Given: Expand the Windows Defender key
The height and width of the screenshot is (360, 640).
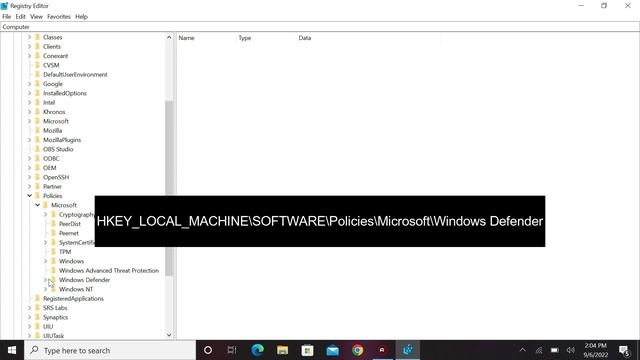Looking at the screenshot, I should [45, 280].
